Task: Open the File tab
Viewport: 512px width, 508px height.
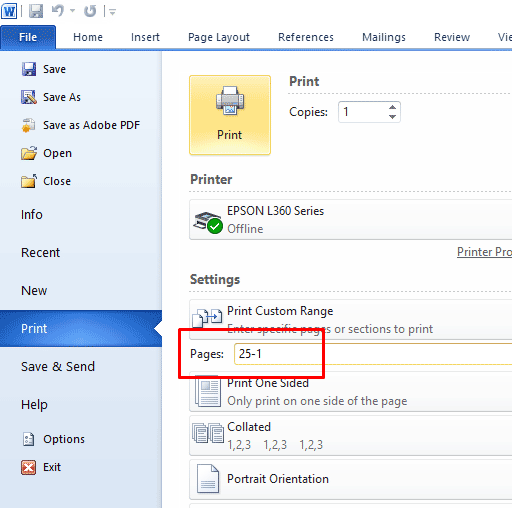Action: [x=28, y=37]
